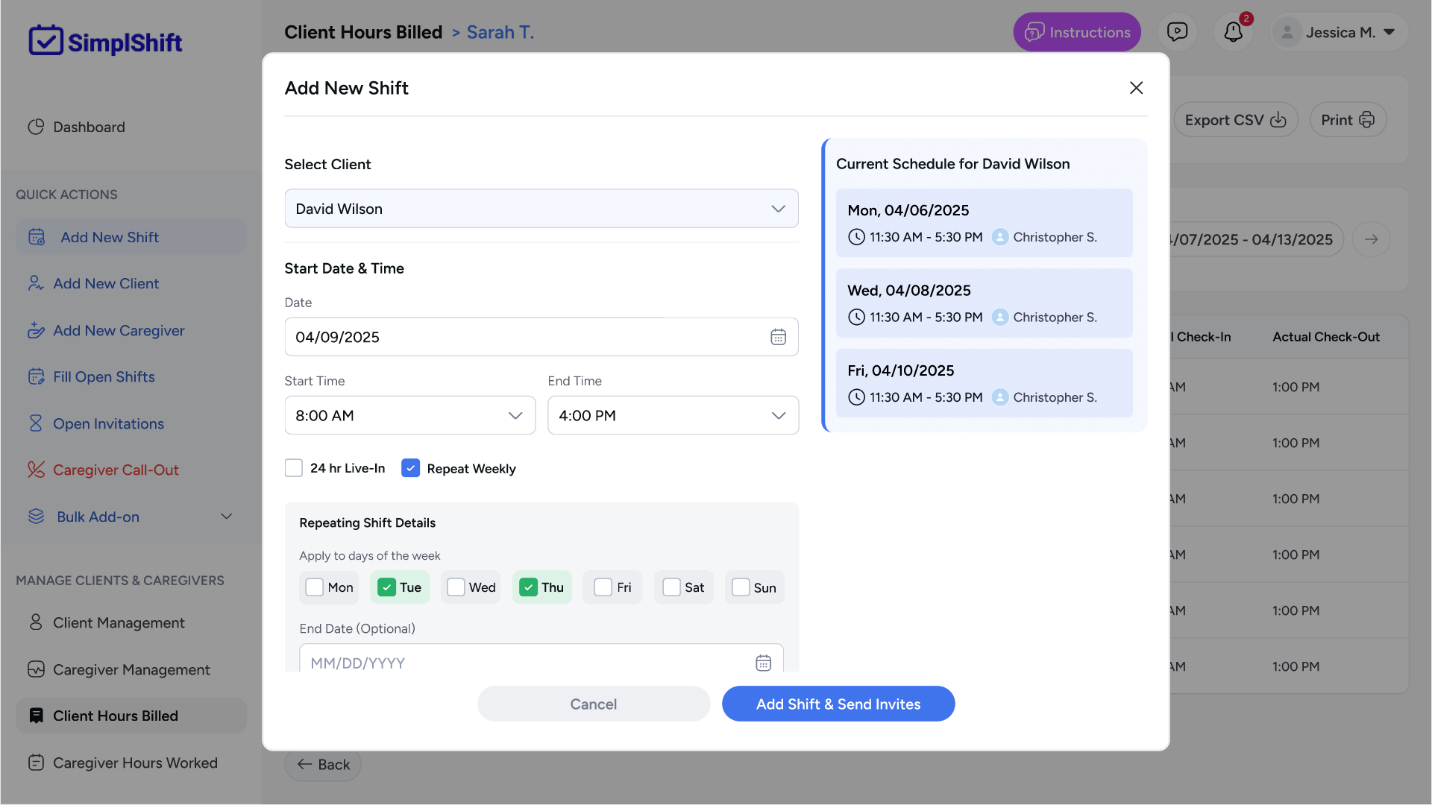Open the calendar picker for shift date
The width and height of the screenshot is (1432, 805).
pyautogui.click(x=778, y=337)
